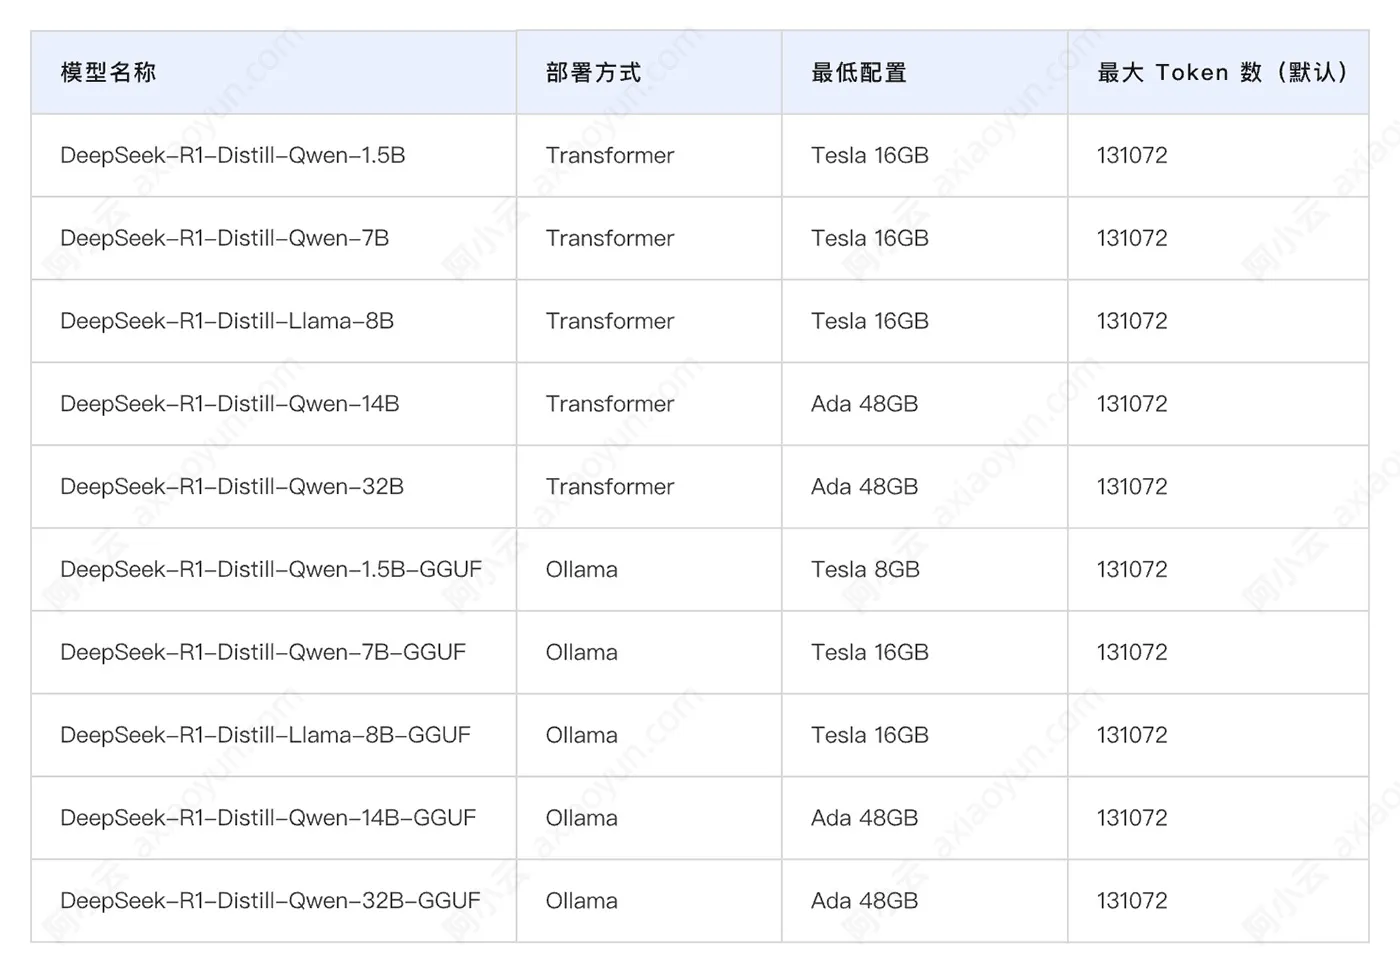The width and height of the screenshot is (1400, 975).
Task: Click Transformer in the Qwen-7B row
Action: [x=610, y=238]
